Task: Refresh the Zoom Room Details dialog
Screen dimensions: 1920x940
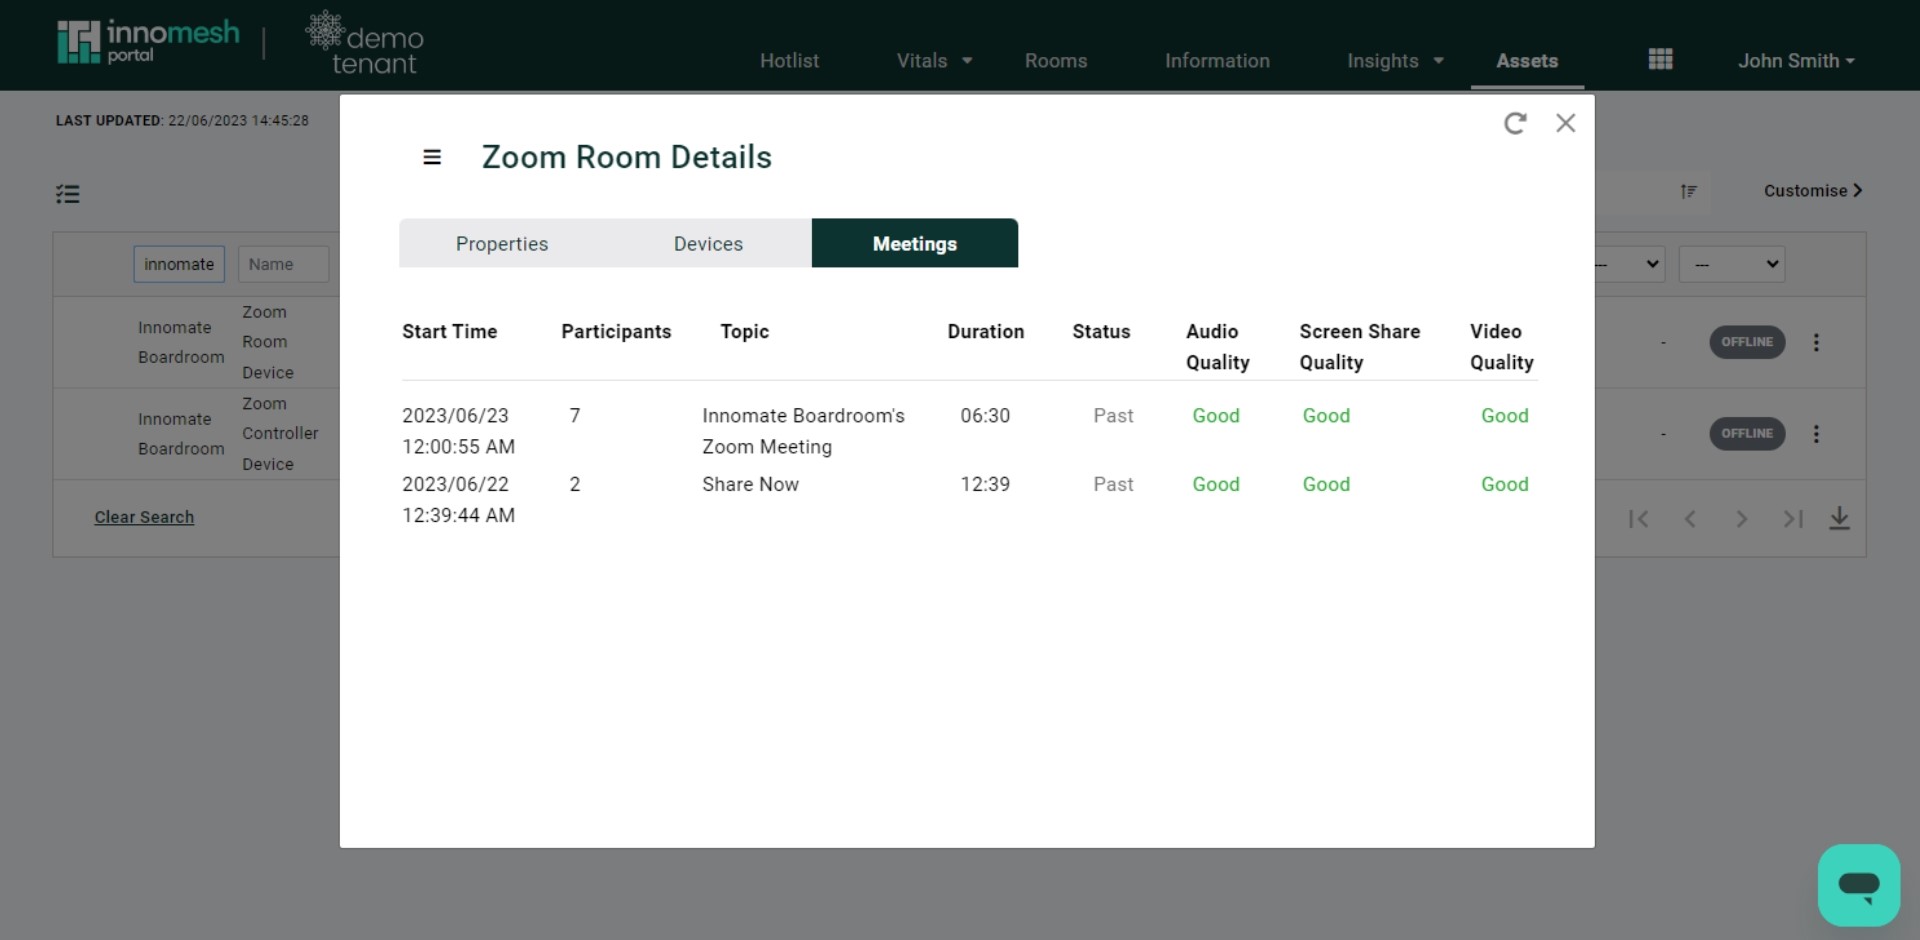Action: pos(1515,123)
